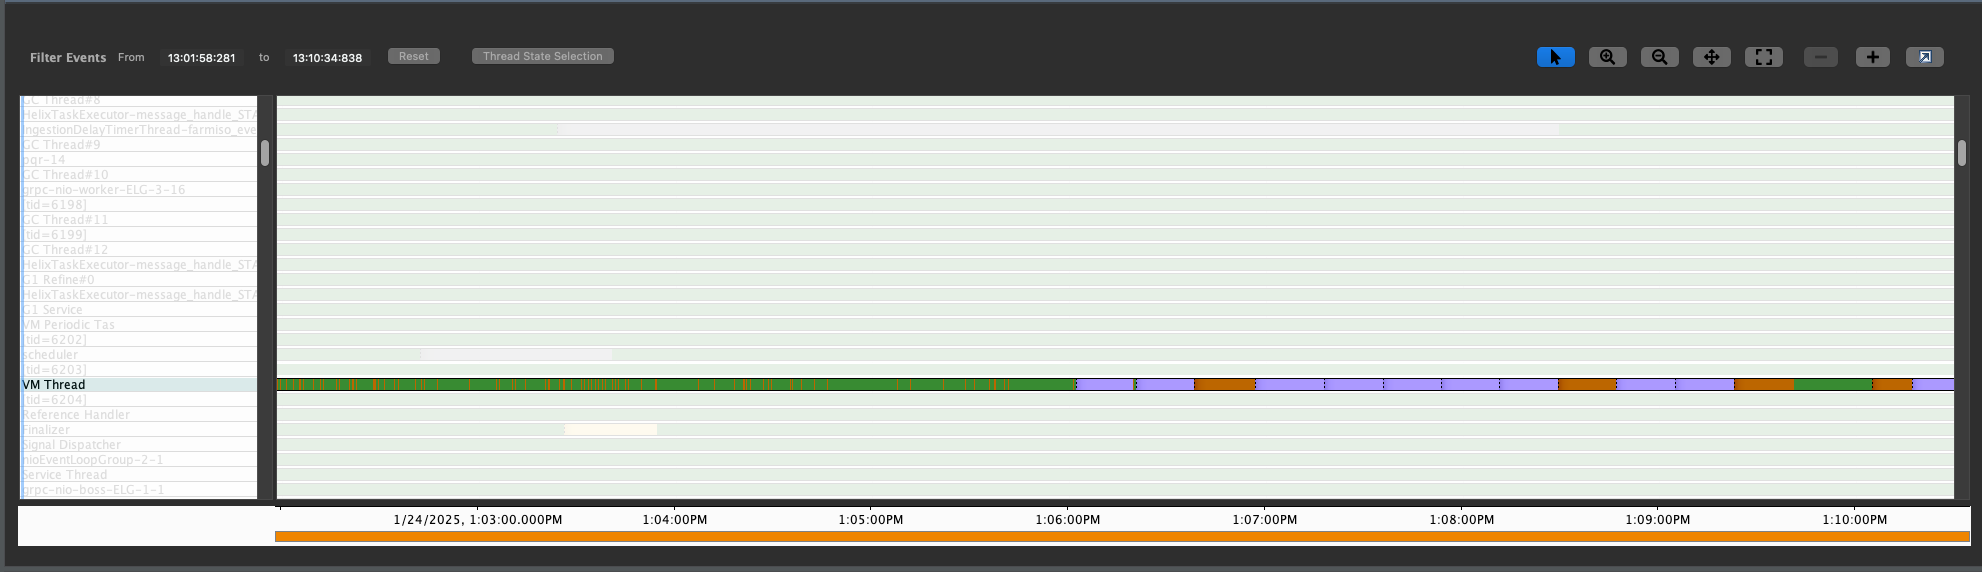Select the pan move tool
The image size is (1982, 572).
1711,57
